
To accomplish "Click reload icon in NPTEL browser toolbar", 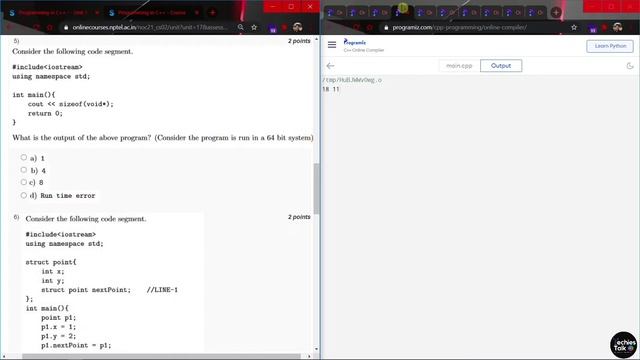I will click(37, 27).
